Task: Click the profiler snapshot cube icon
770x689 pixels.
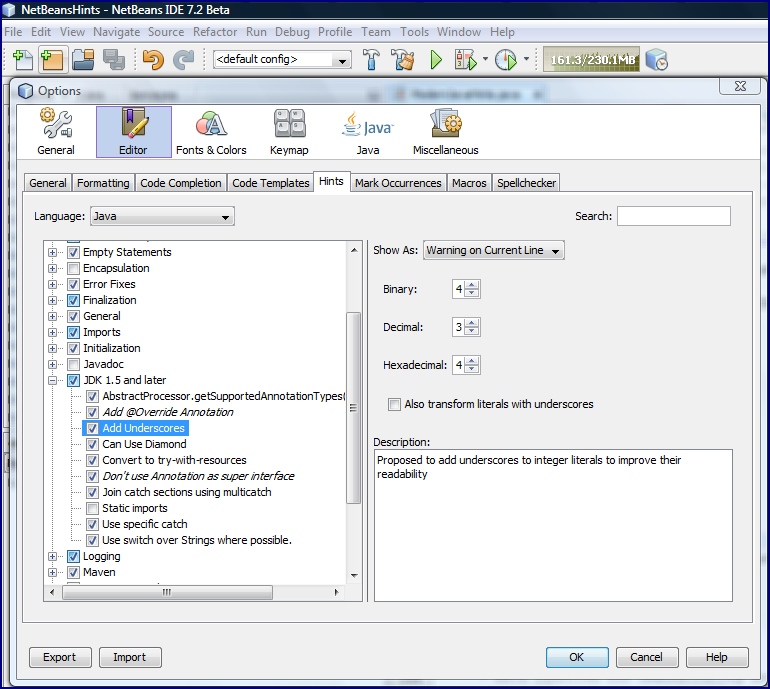Action: pos(657,60)
